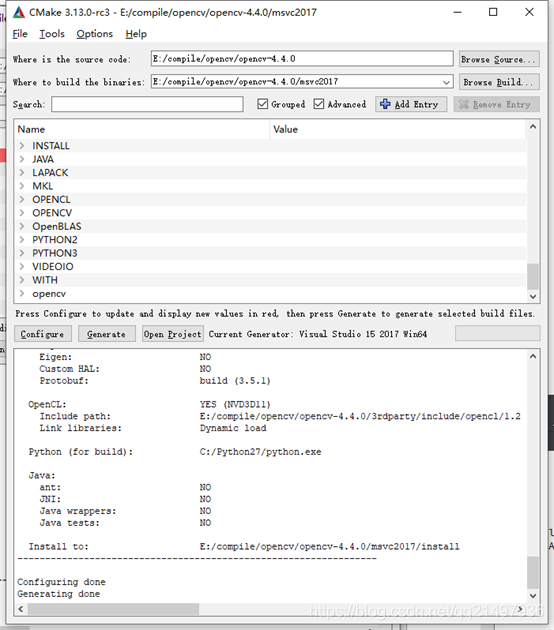Click the output log horizontal scrollbar thumb
The width and height of the screenshot is (554, 630).
click(x=113, y=609)
